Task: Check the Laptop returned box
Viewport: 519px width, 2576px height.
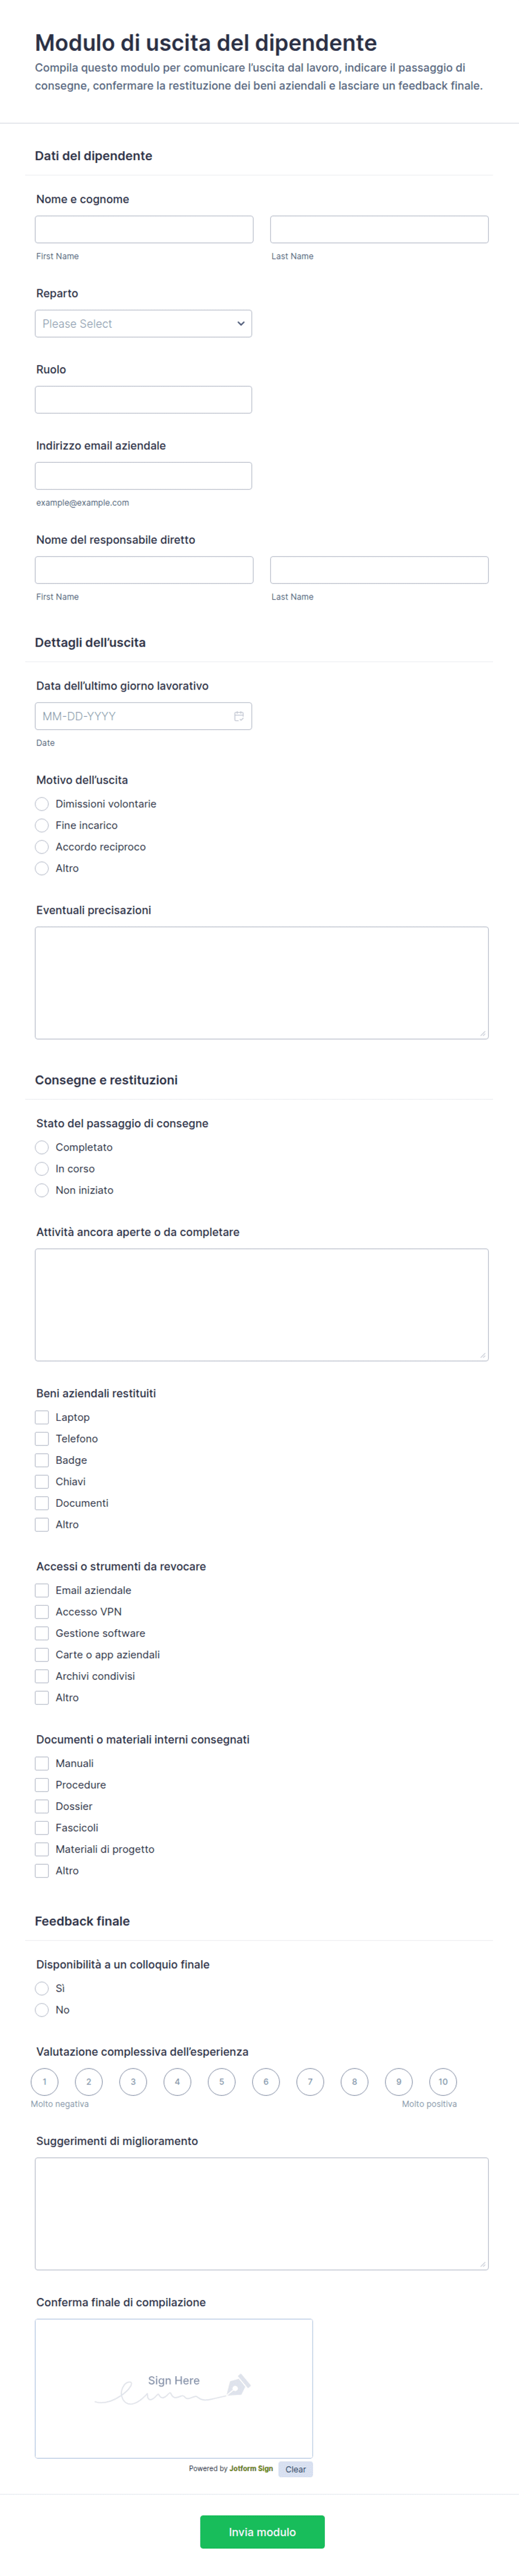Action: click(42, 1417)
